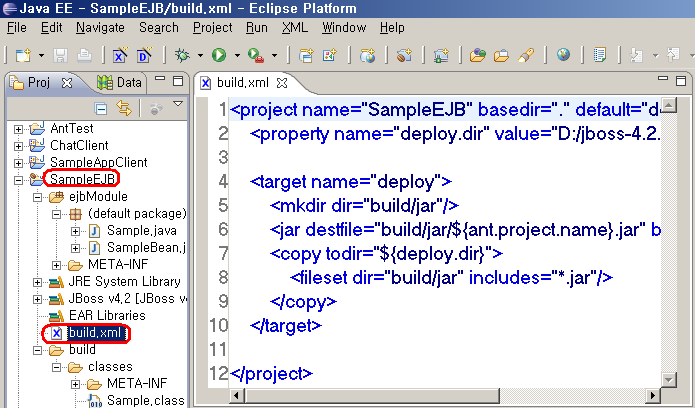Viewport: 695px width, 408px height.
Task: Open the XML menu
Action: click(x=295, y=27)
